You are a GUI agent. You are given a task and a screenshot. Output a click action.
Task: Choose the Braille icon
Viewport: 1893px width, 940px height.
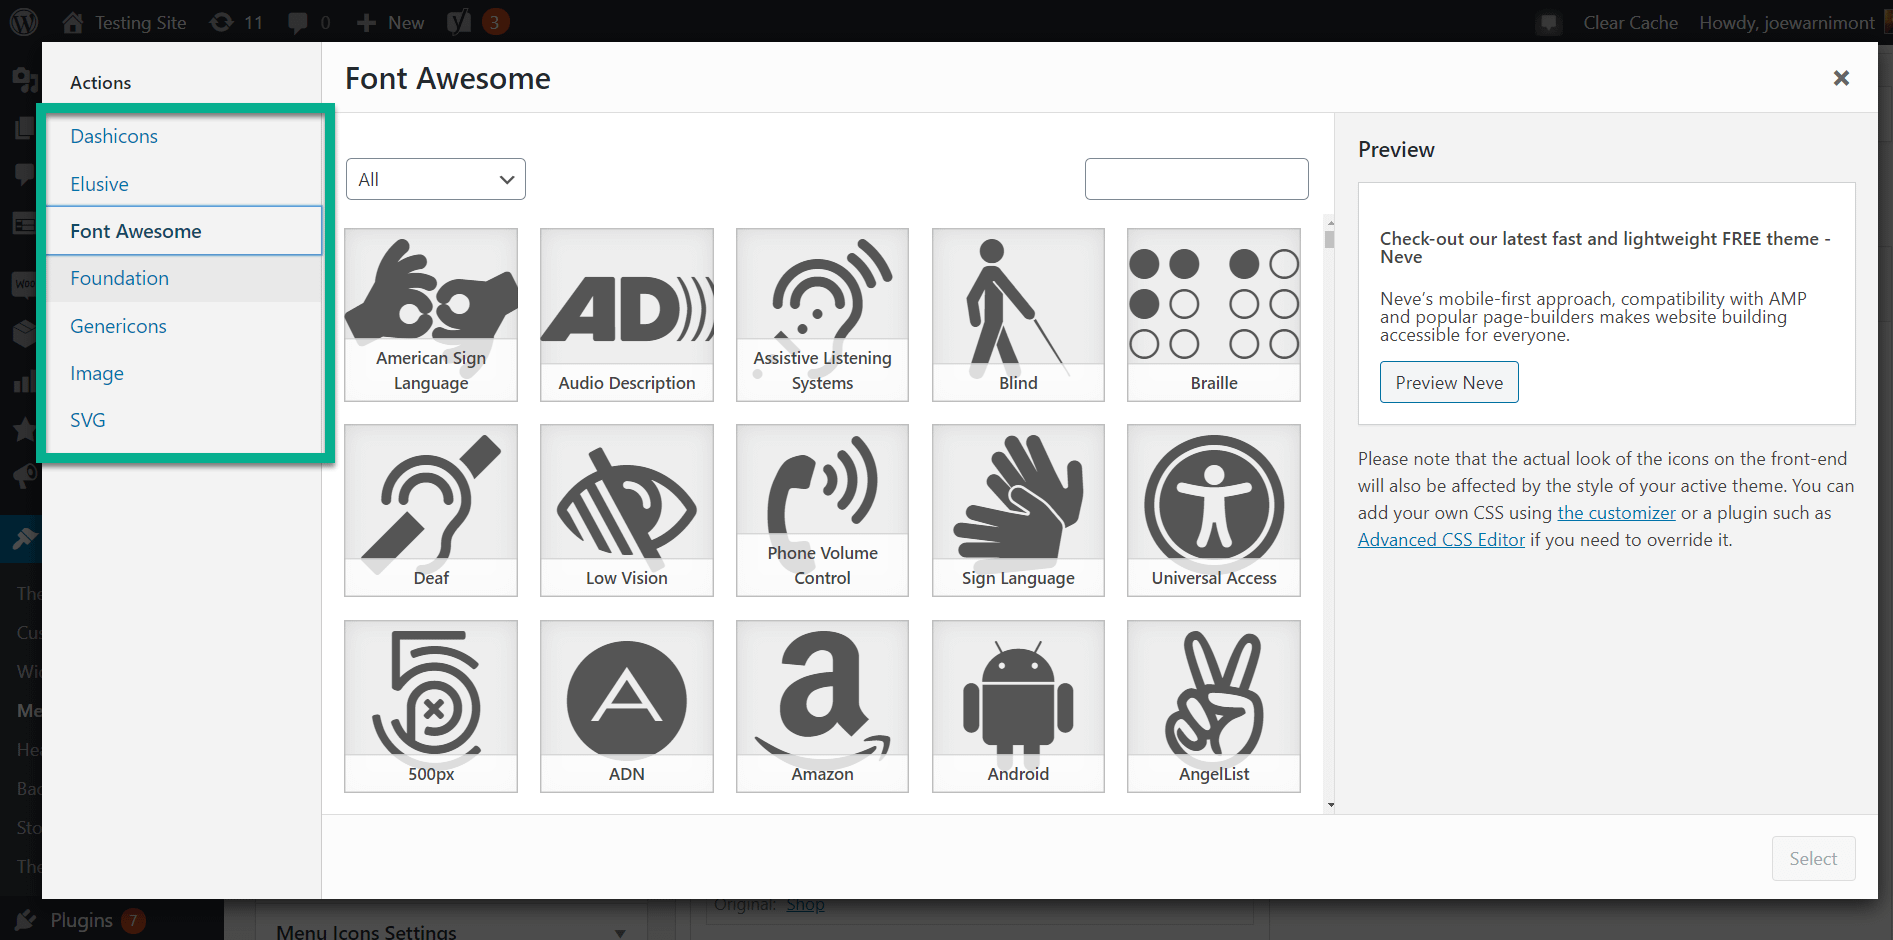pyautogui.click(x=1213, y=315)
